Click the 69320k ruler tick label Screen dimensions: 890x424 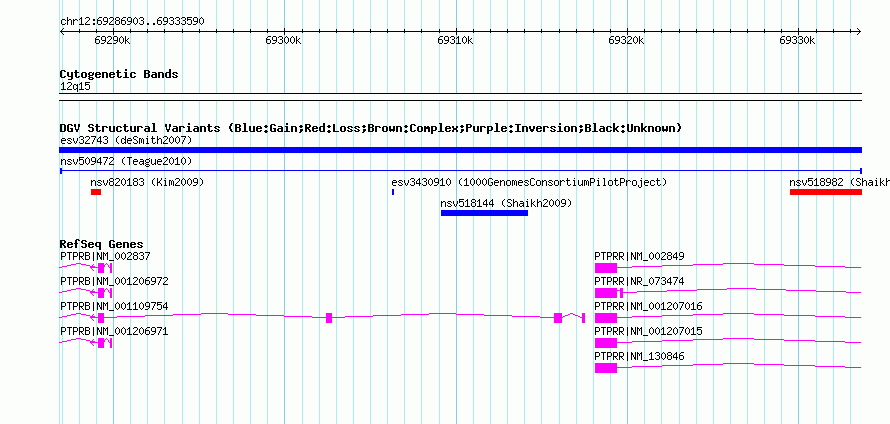(x=626, y=41)
